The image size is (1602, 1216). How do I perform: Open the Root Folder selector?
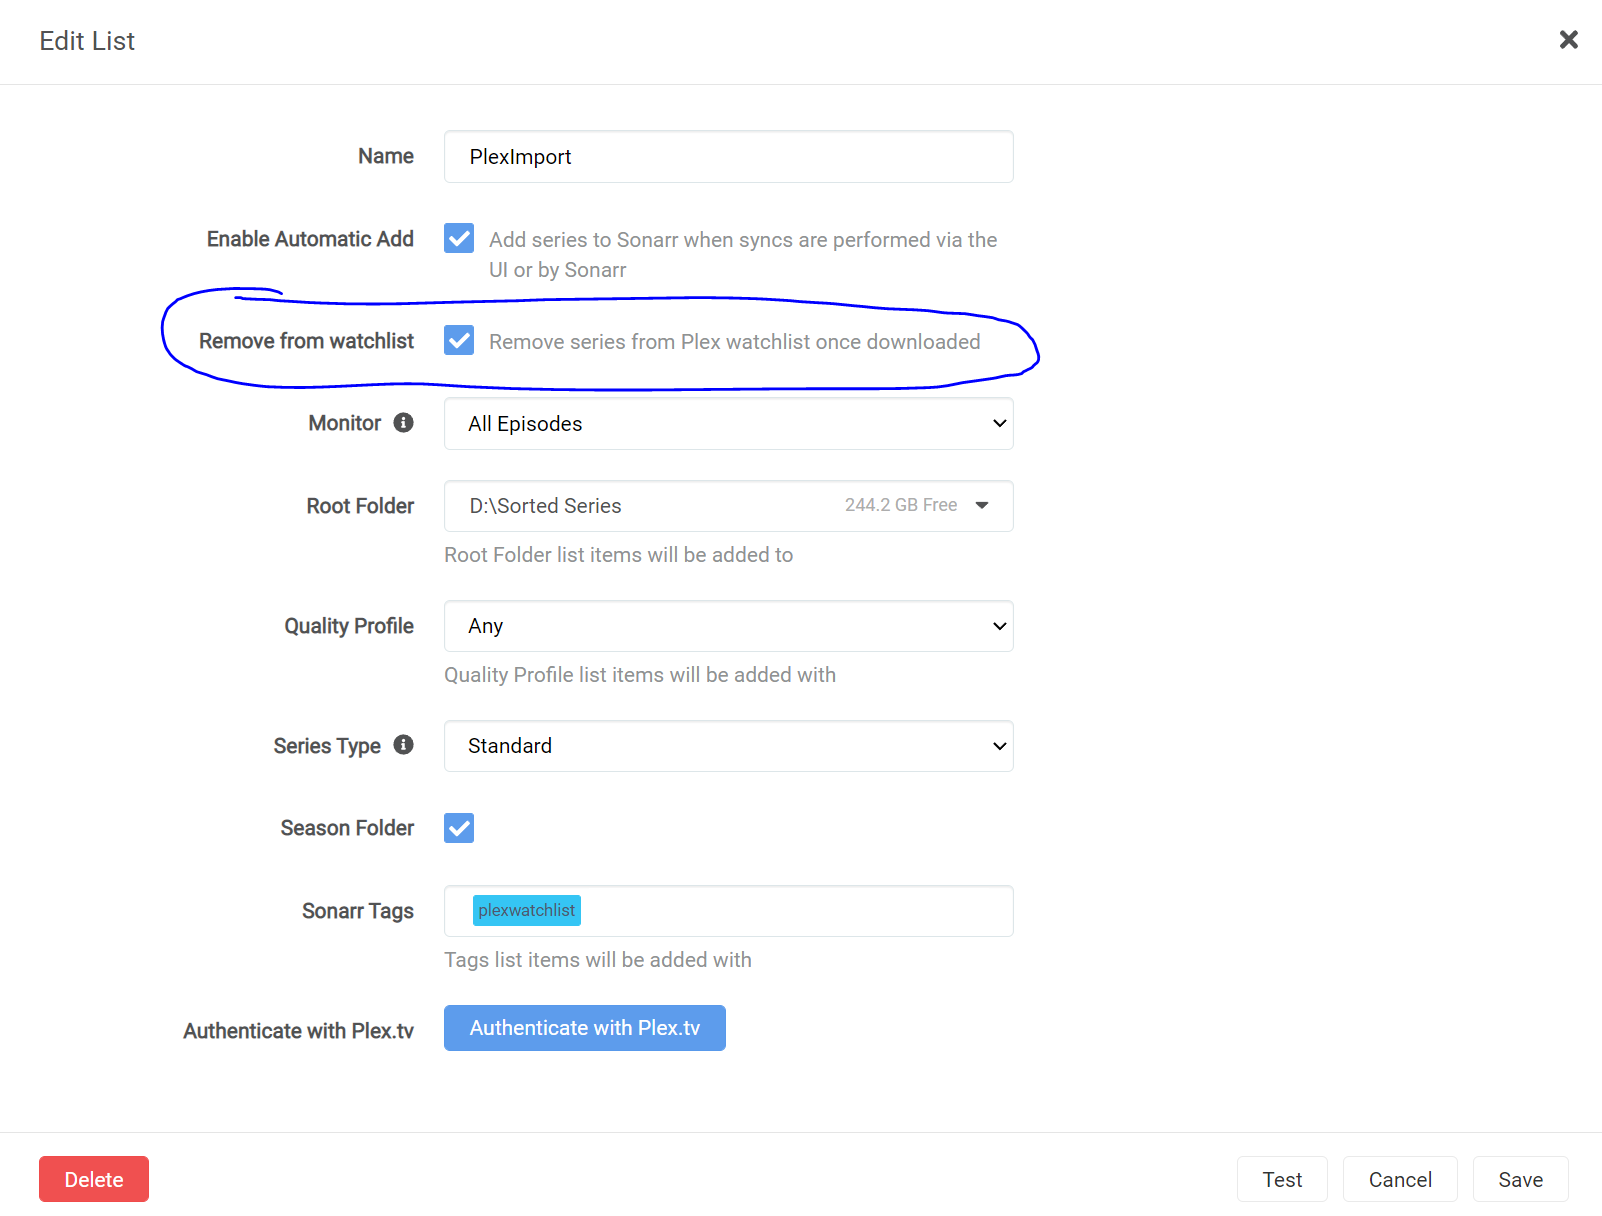[x=728, y=506]
